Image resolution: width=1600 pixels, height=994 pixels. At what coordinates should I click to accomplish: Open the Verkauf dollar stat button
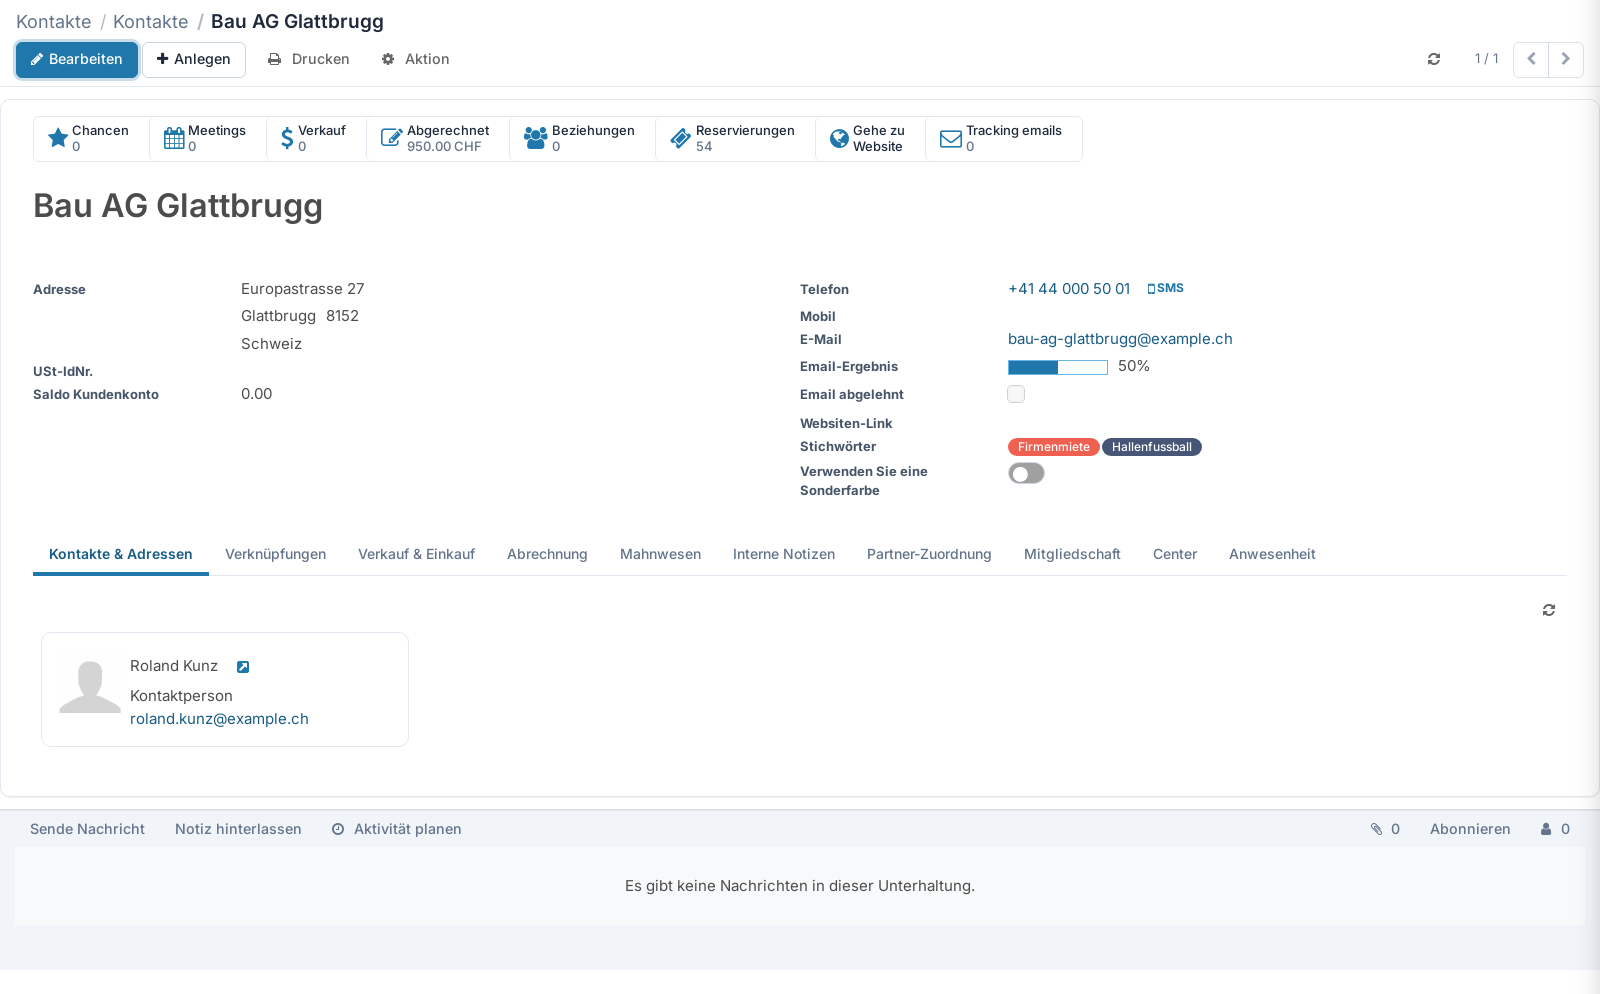pyautogui.click(x=316, y=139)
